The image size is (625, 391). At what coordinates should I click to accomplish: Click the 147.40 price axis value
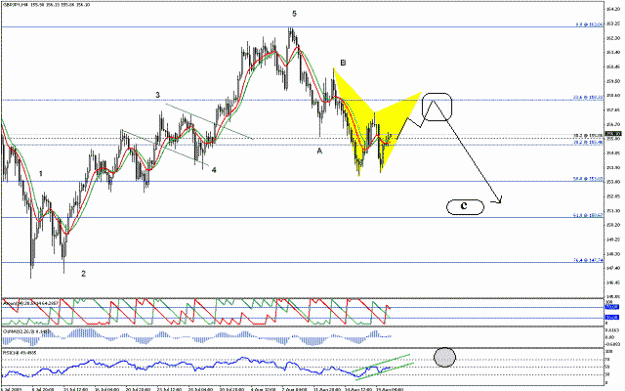coord(613,268)
